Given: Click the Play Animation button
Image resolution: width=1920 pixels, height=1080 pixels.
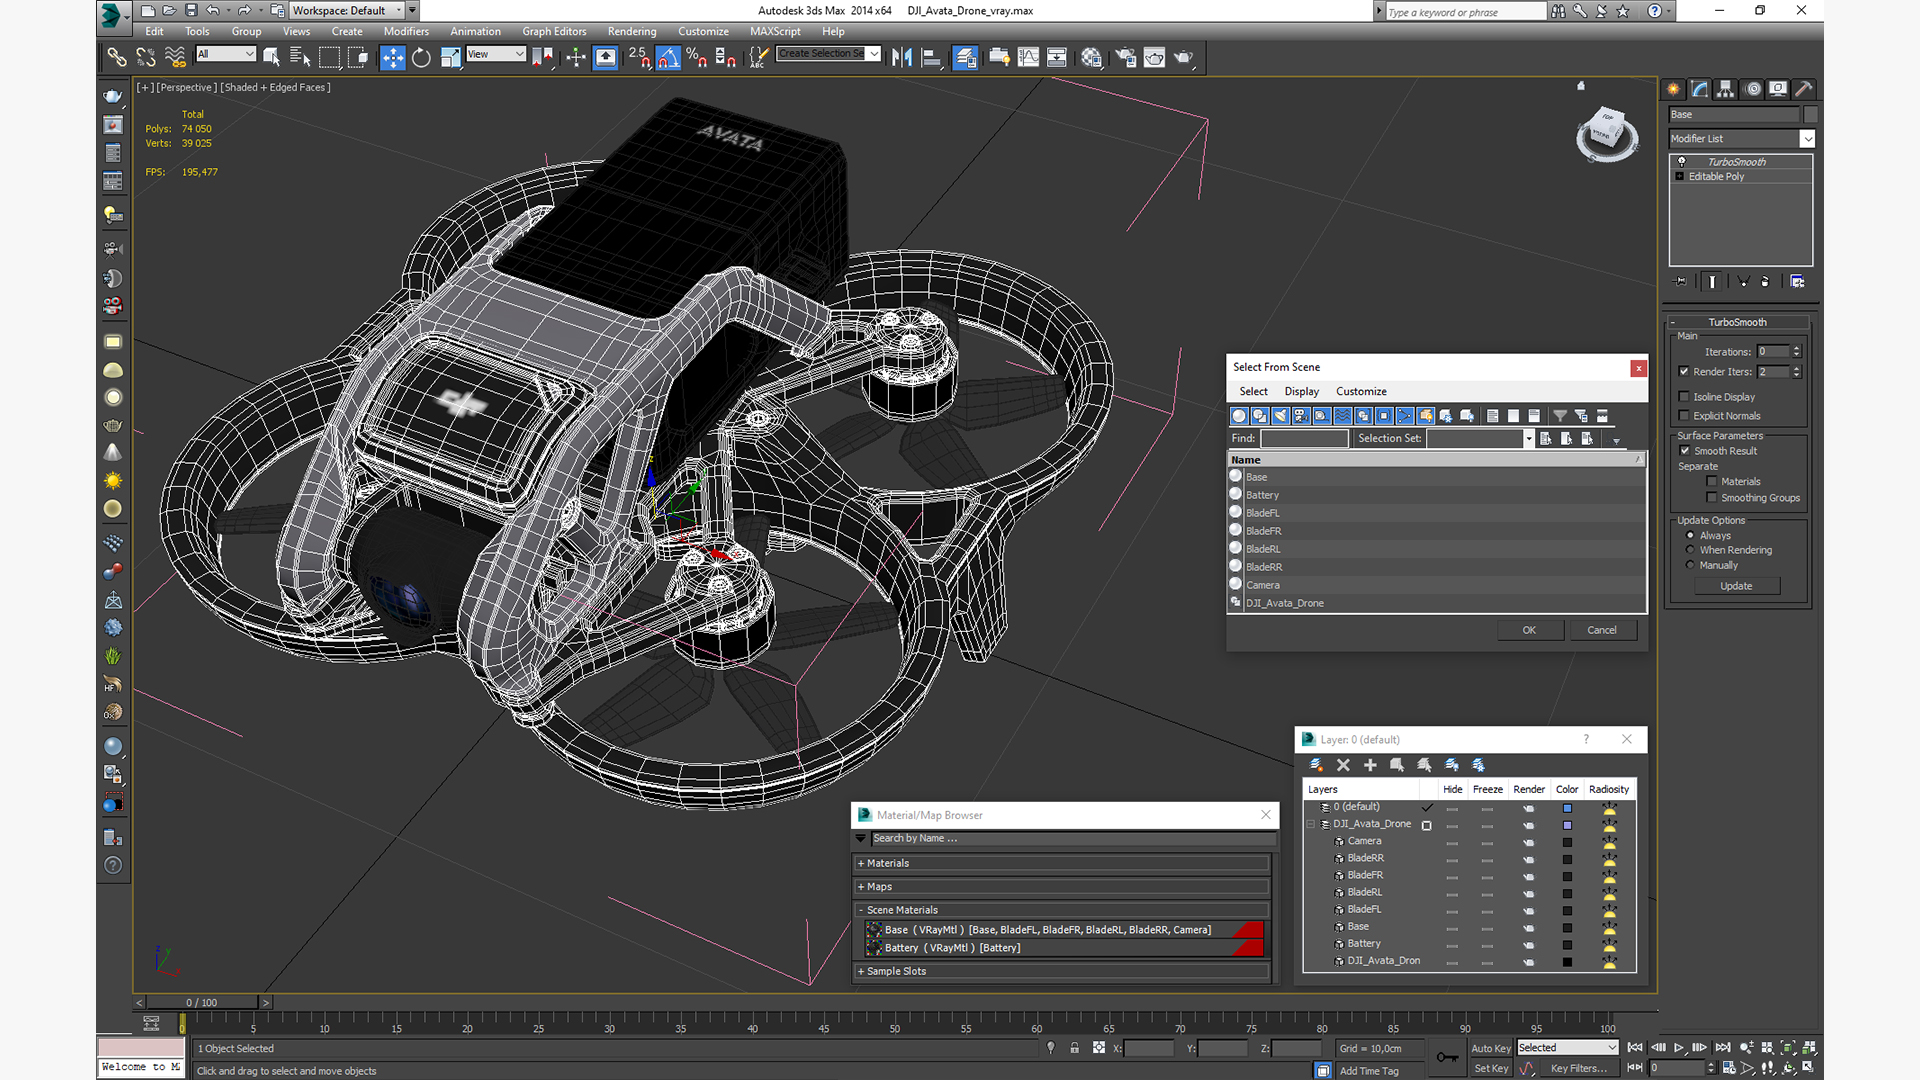Looking at the screenshot, I should 1678,1048.
